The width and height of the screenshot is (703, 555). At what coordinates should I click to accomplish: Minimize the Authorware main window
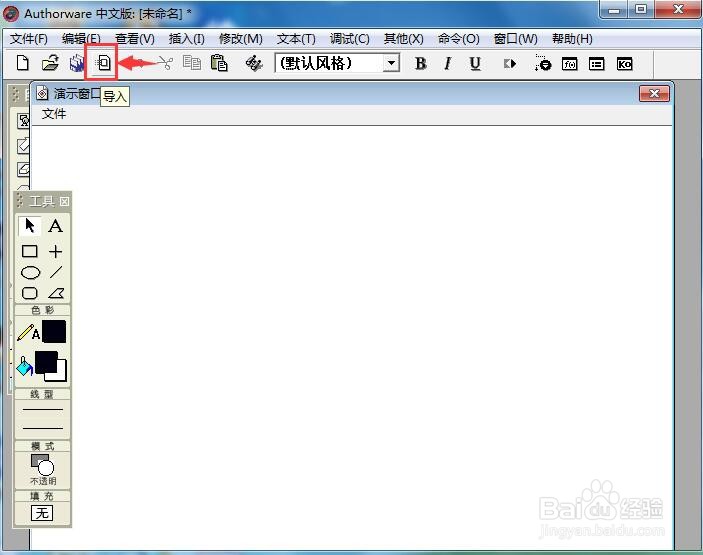pos(614,9)
